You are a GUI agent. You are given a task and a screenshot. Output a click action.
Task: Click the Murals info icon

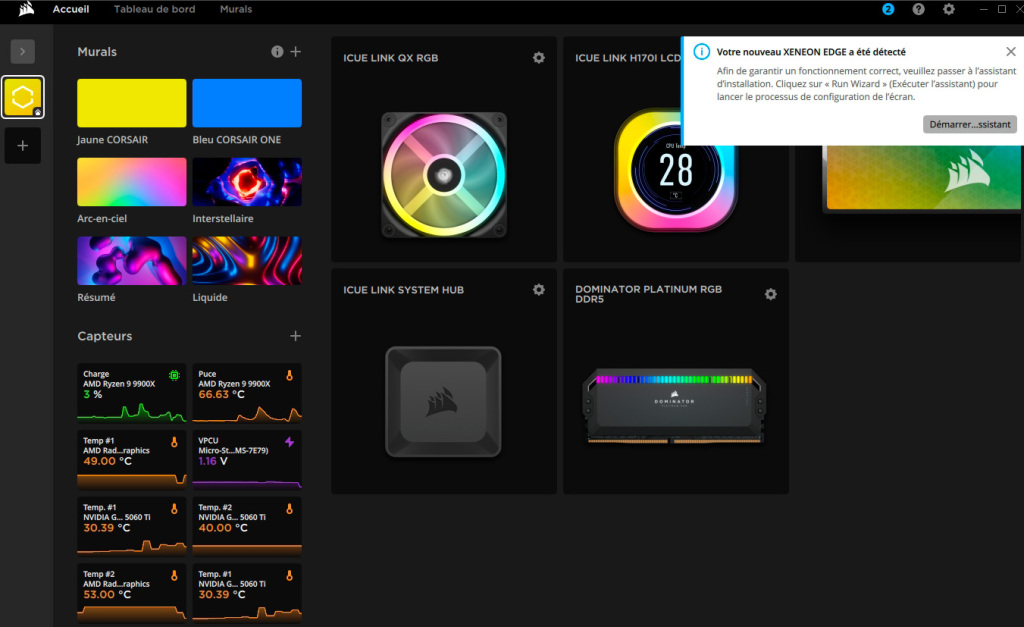coord(277,52)
